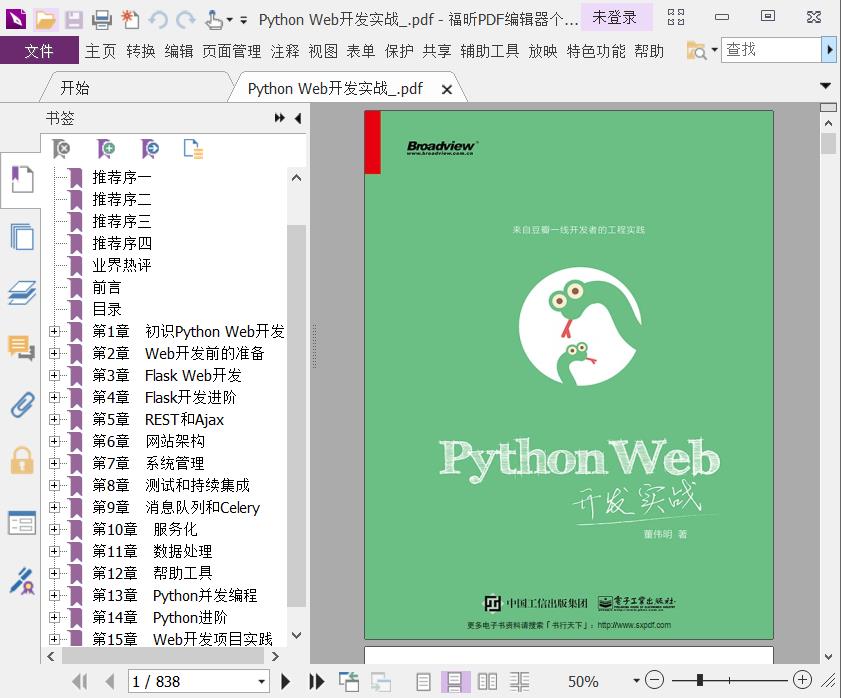841x698 pixels.
Task: Click the Open file folder icon
Action: coord(46,20)
